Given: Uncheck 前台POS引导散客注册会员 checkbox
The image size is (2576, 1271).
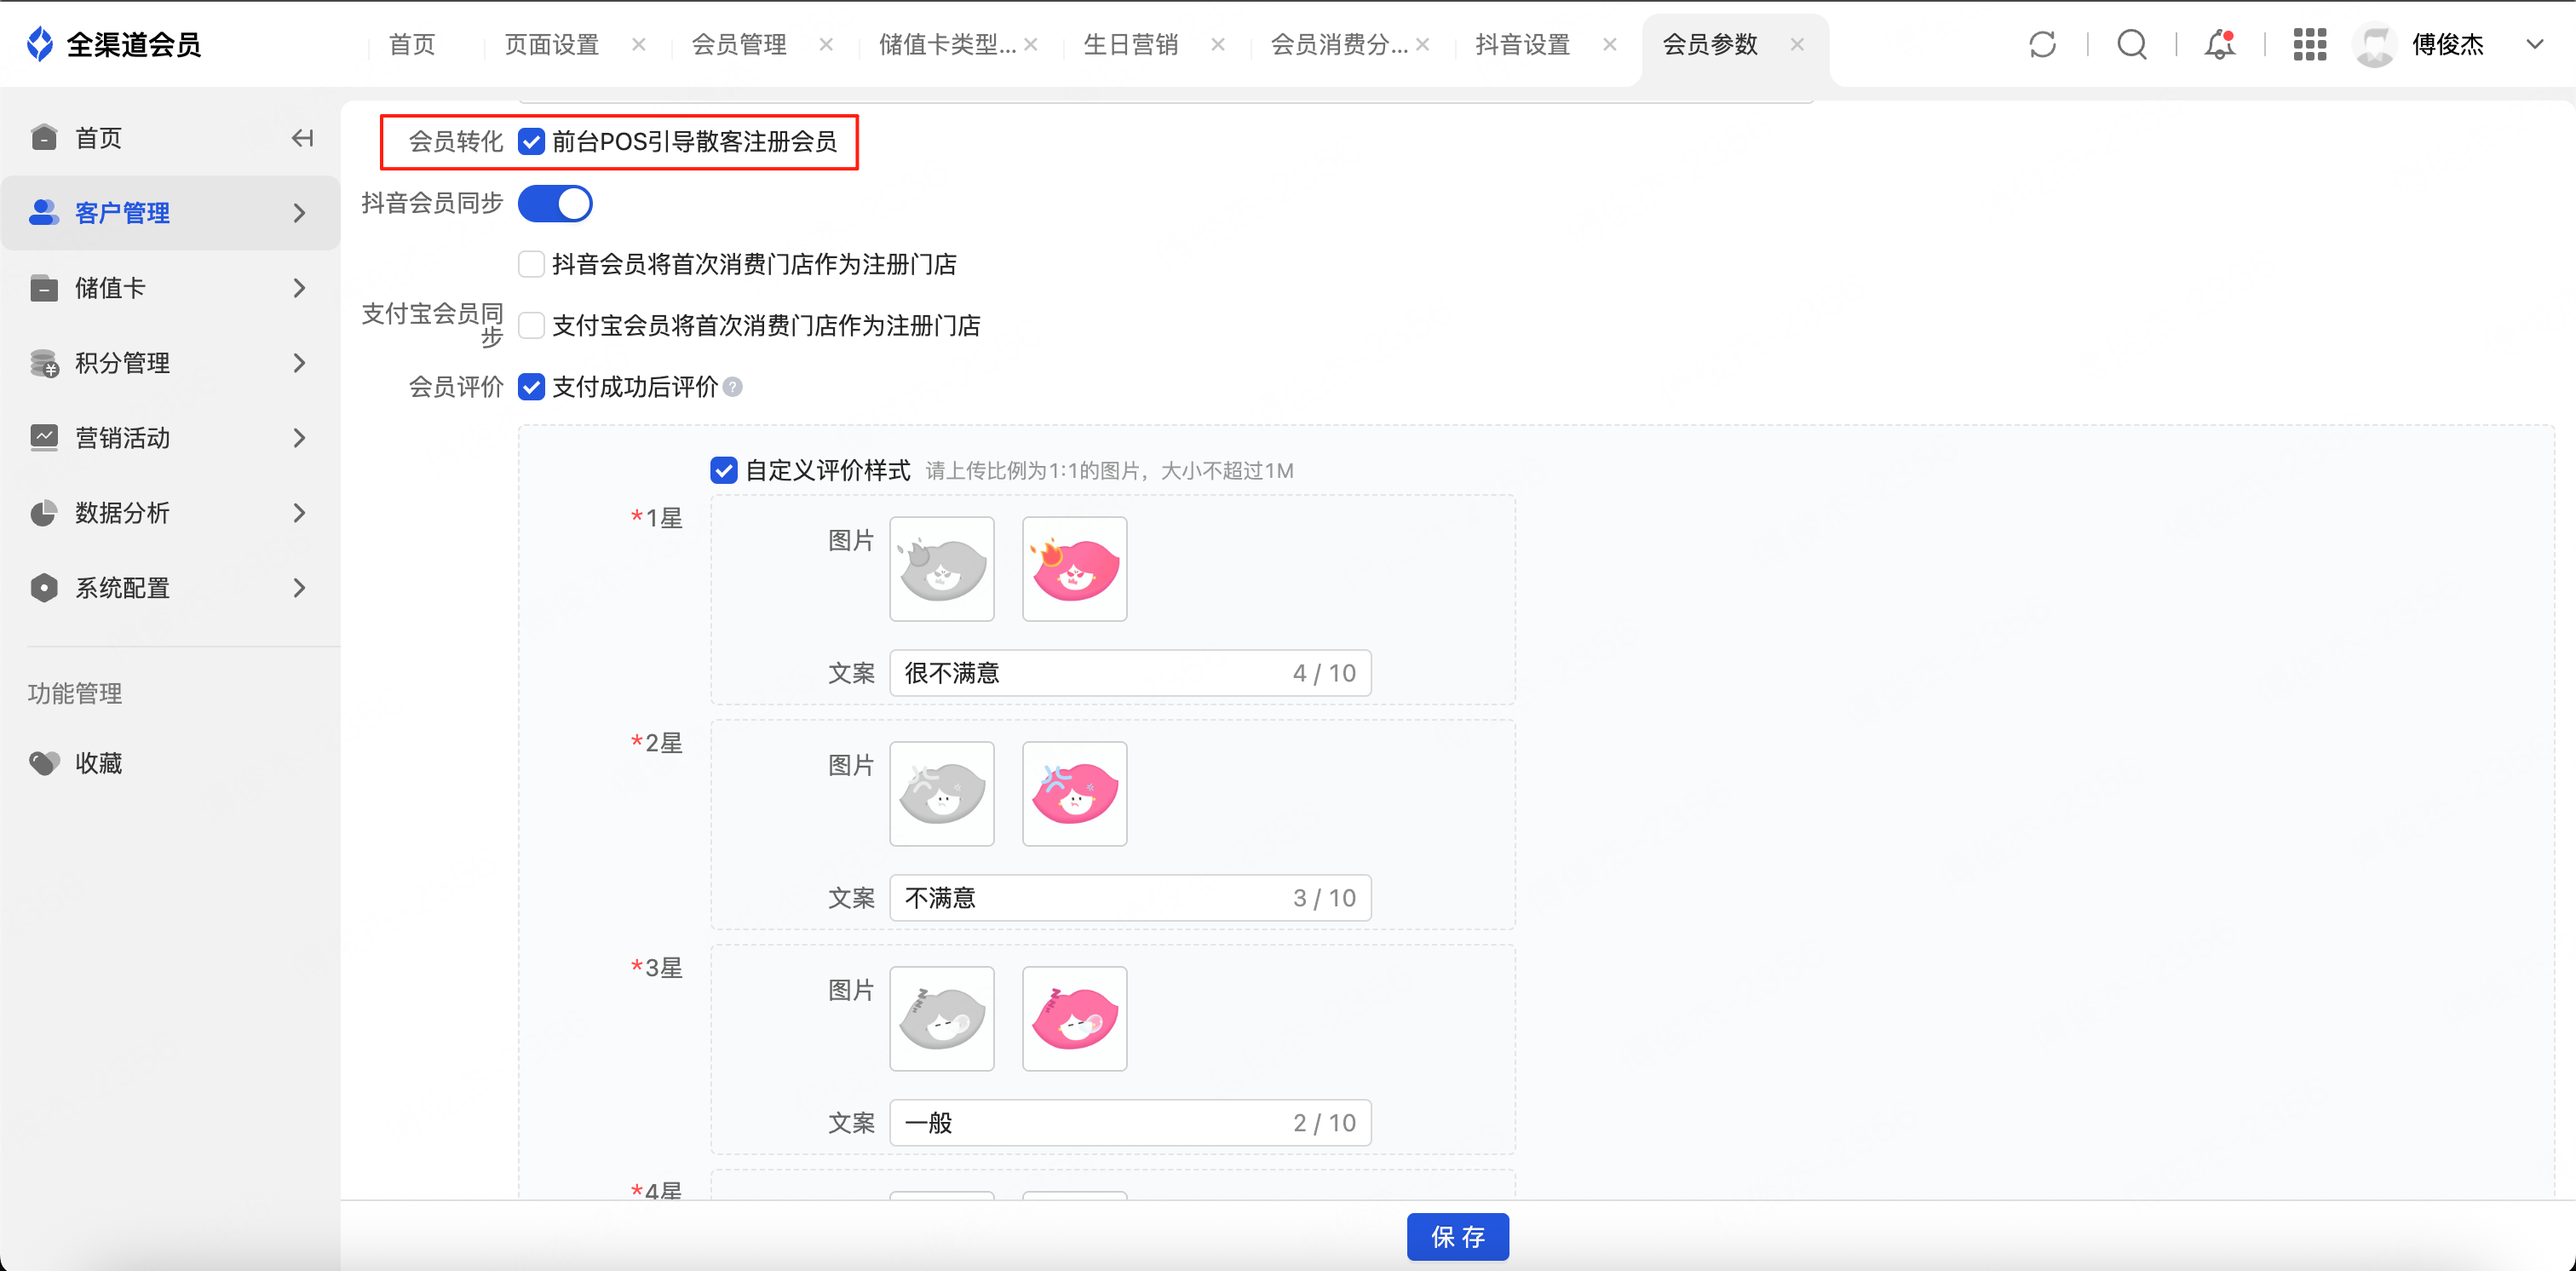Looking at the screenshot, I should (531, 142).
